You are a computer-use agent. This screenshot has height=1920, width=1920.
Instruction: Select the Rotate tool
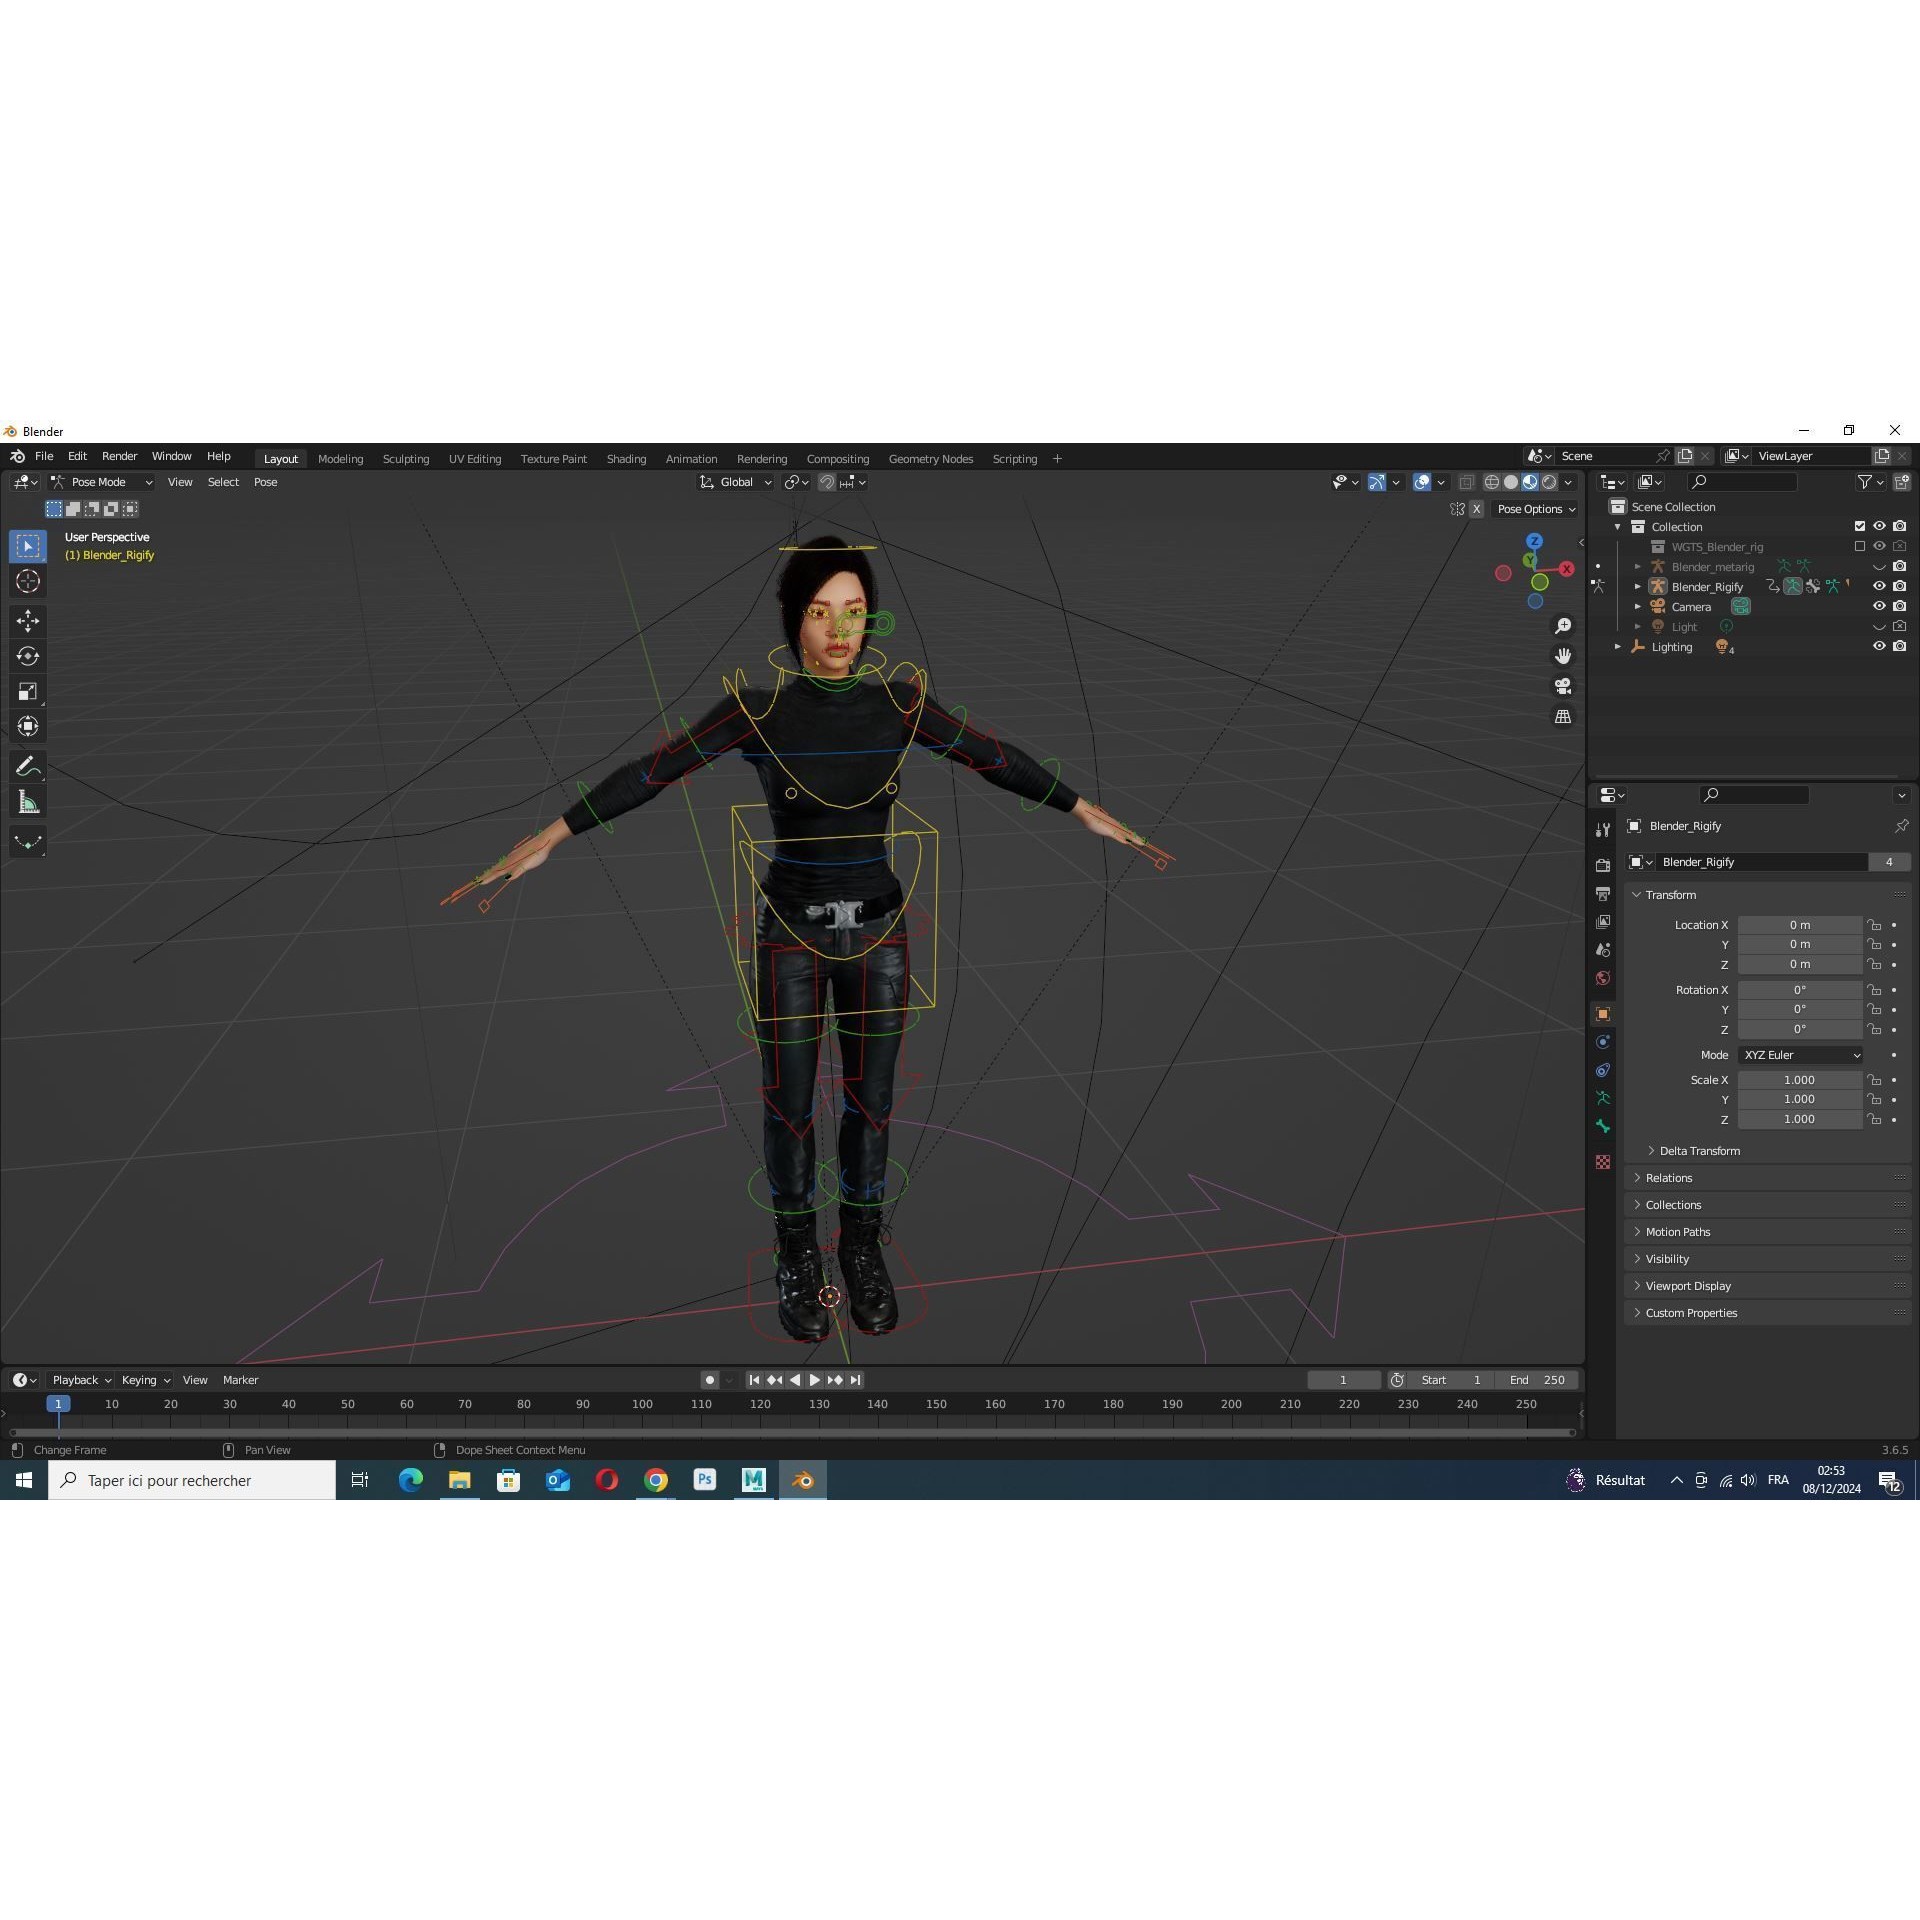[x=28, y=656]
